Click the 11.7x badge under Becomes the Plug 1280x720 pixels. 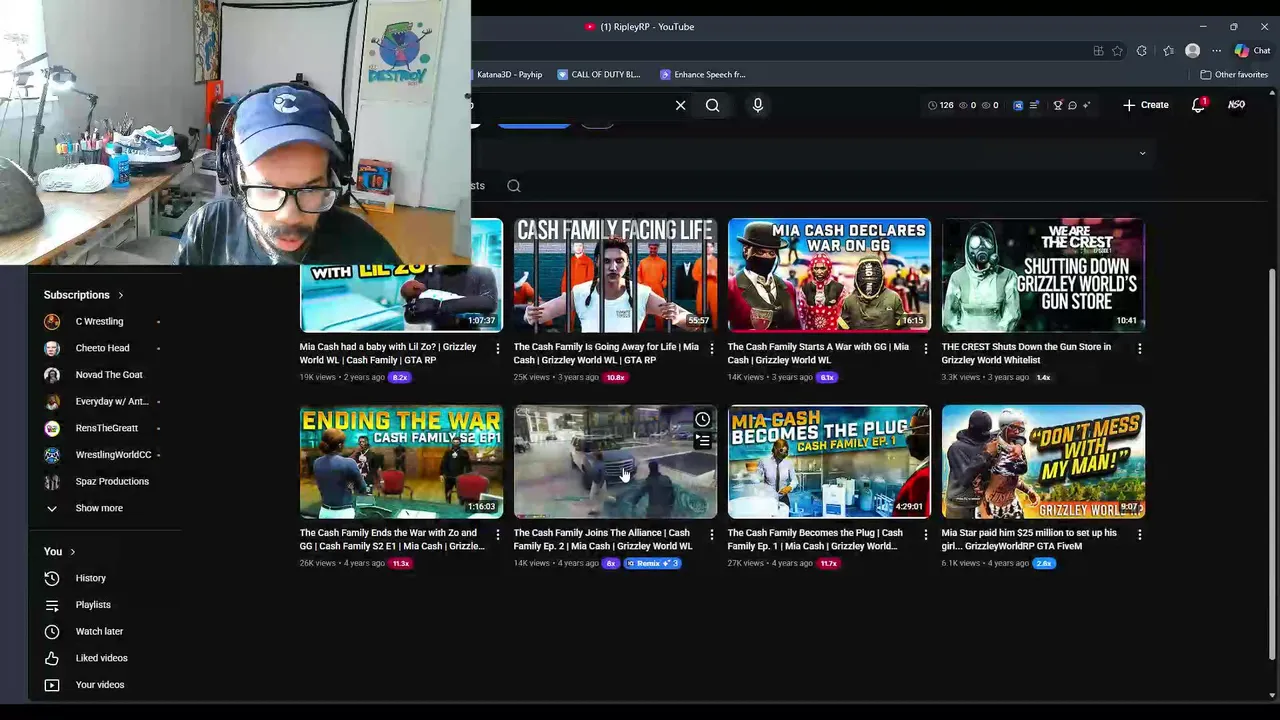point(828,563)
